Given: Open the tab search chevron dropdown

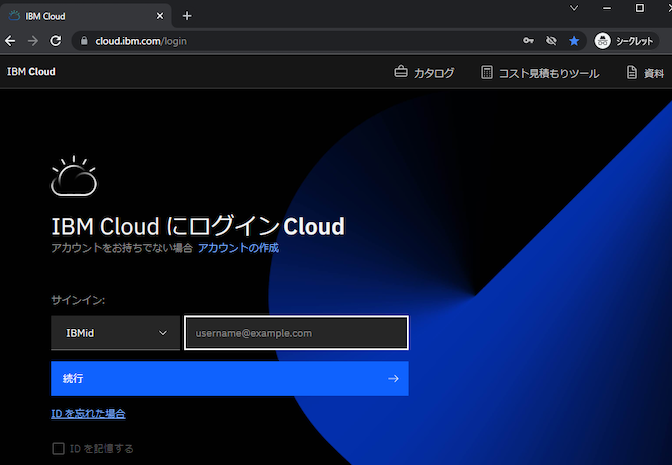Looking at the screenshot, I should click(573, 8).
